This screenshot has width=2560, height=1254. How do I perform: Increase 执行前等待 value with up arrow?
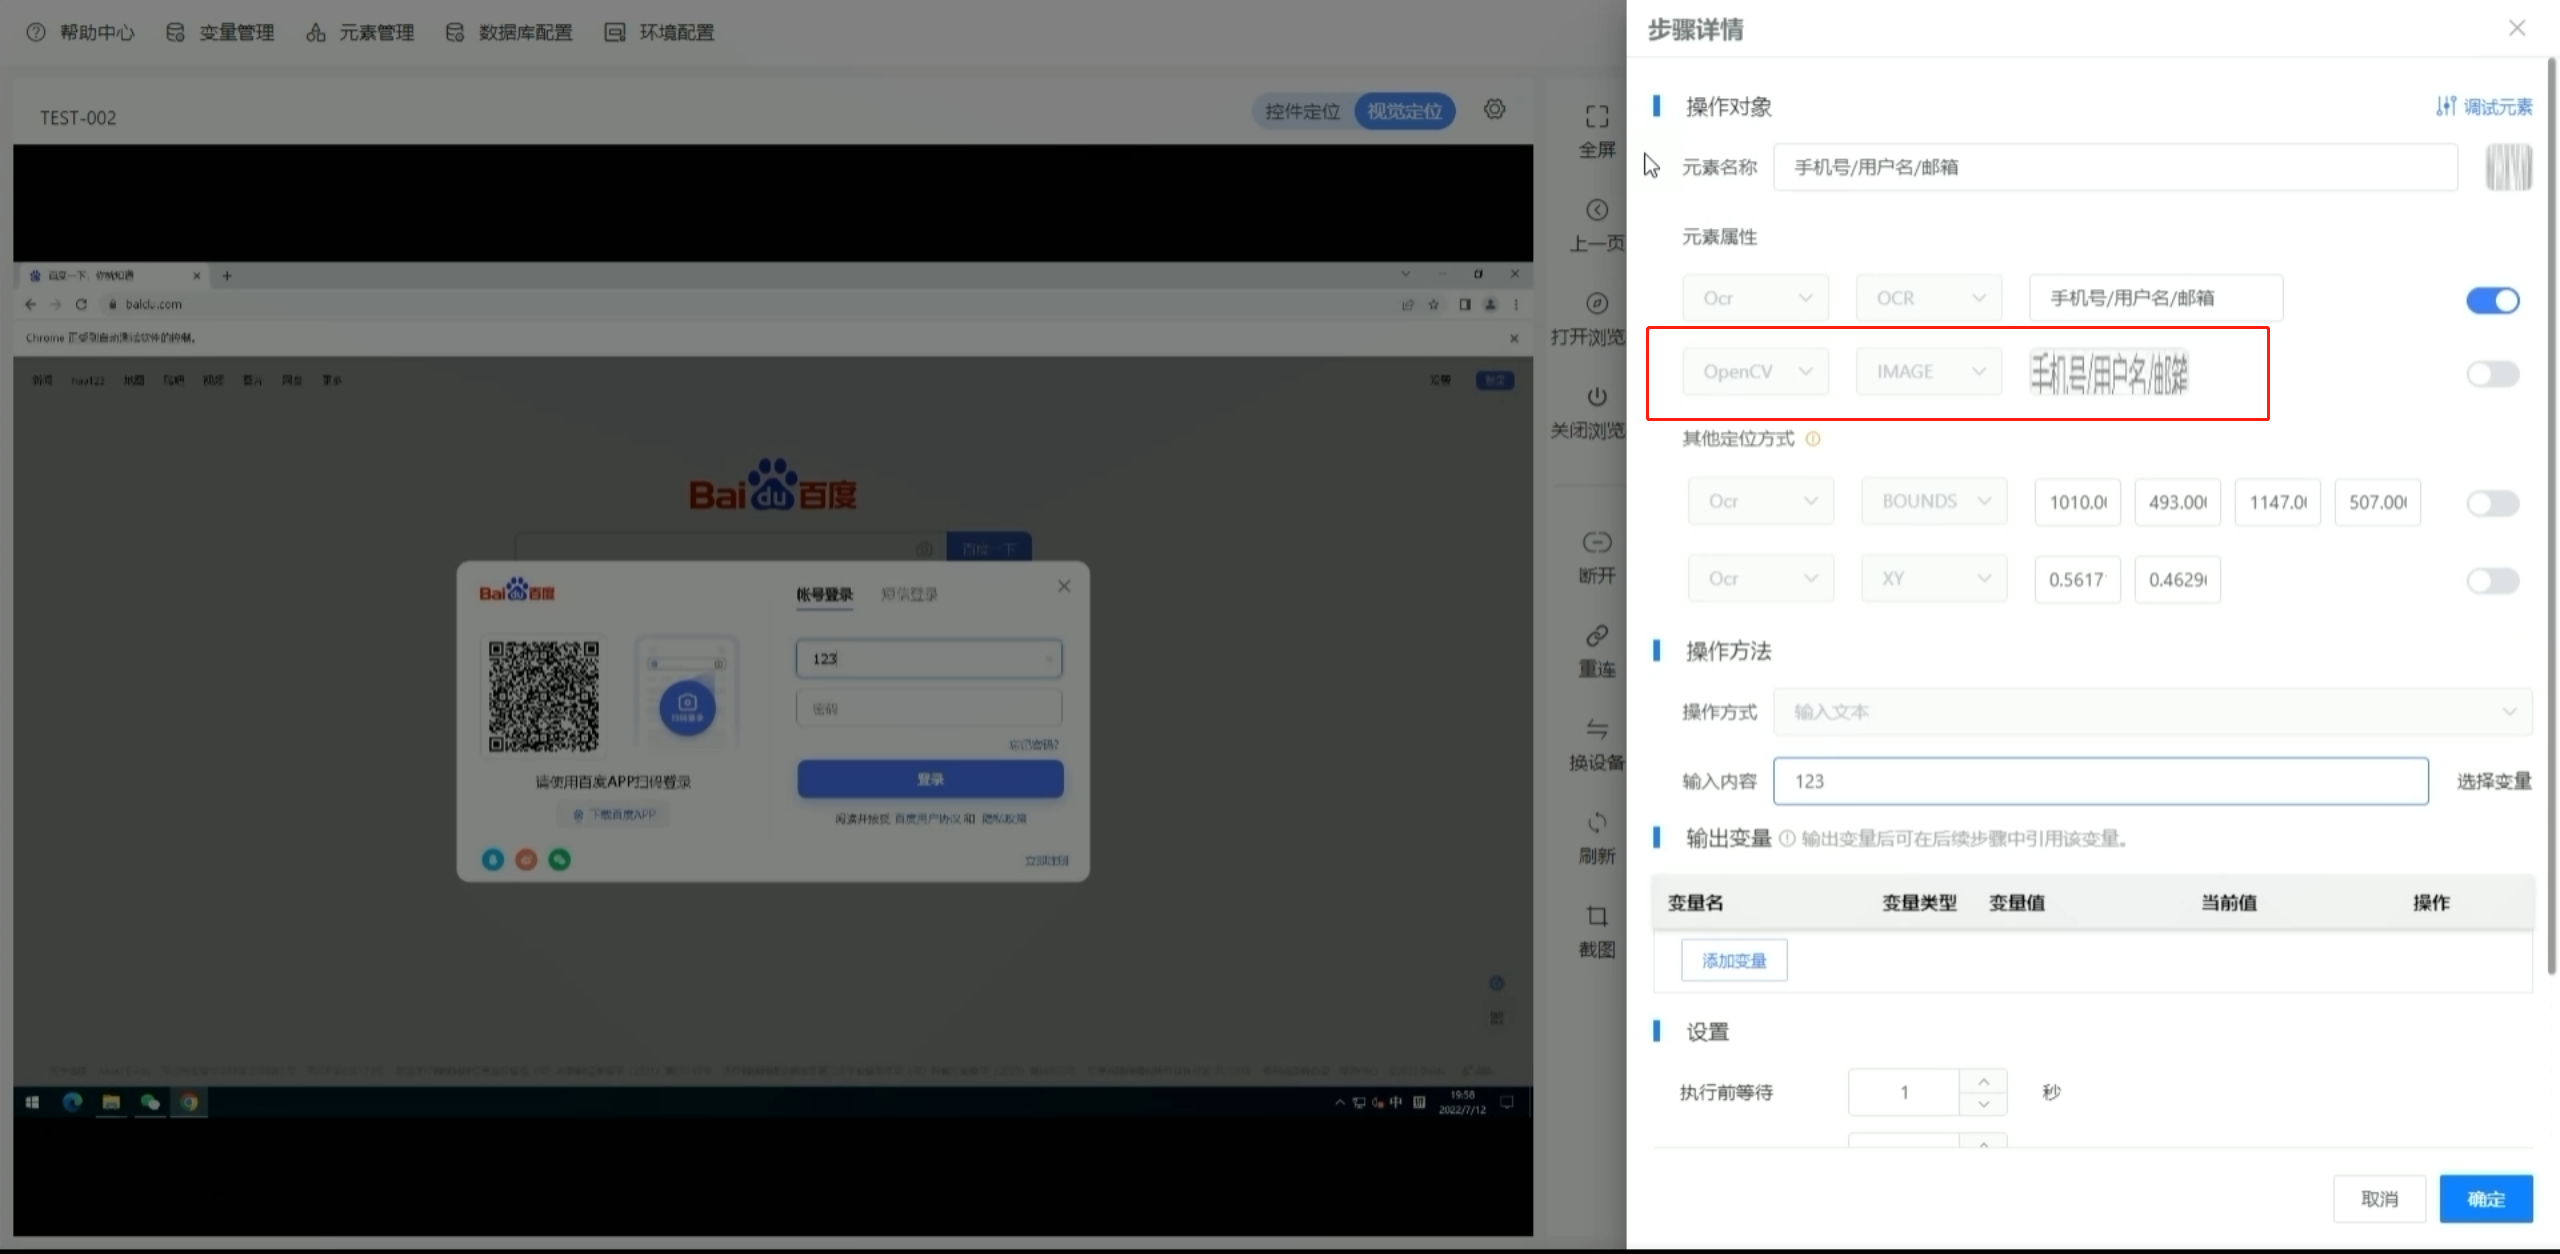click(x=1983, y=1081)
